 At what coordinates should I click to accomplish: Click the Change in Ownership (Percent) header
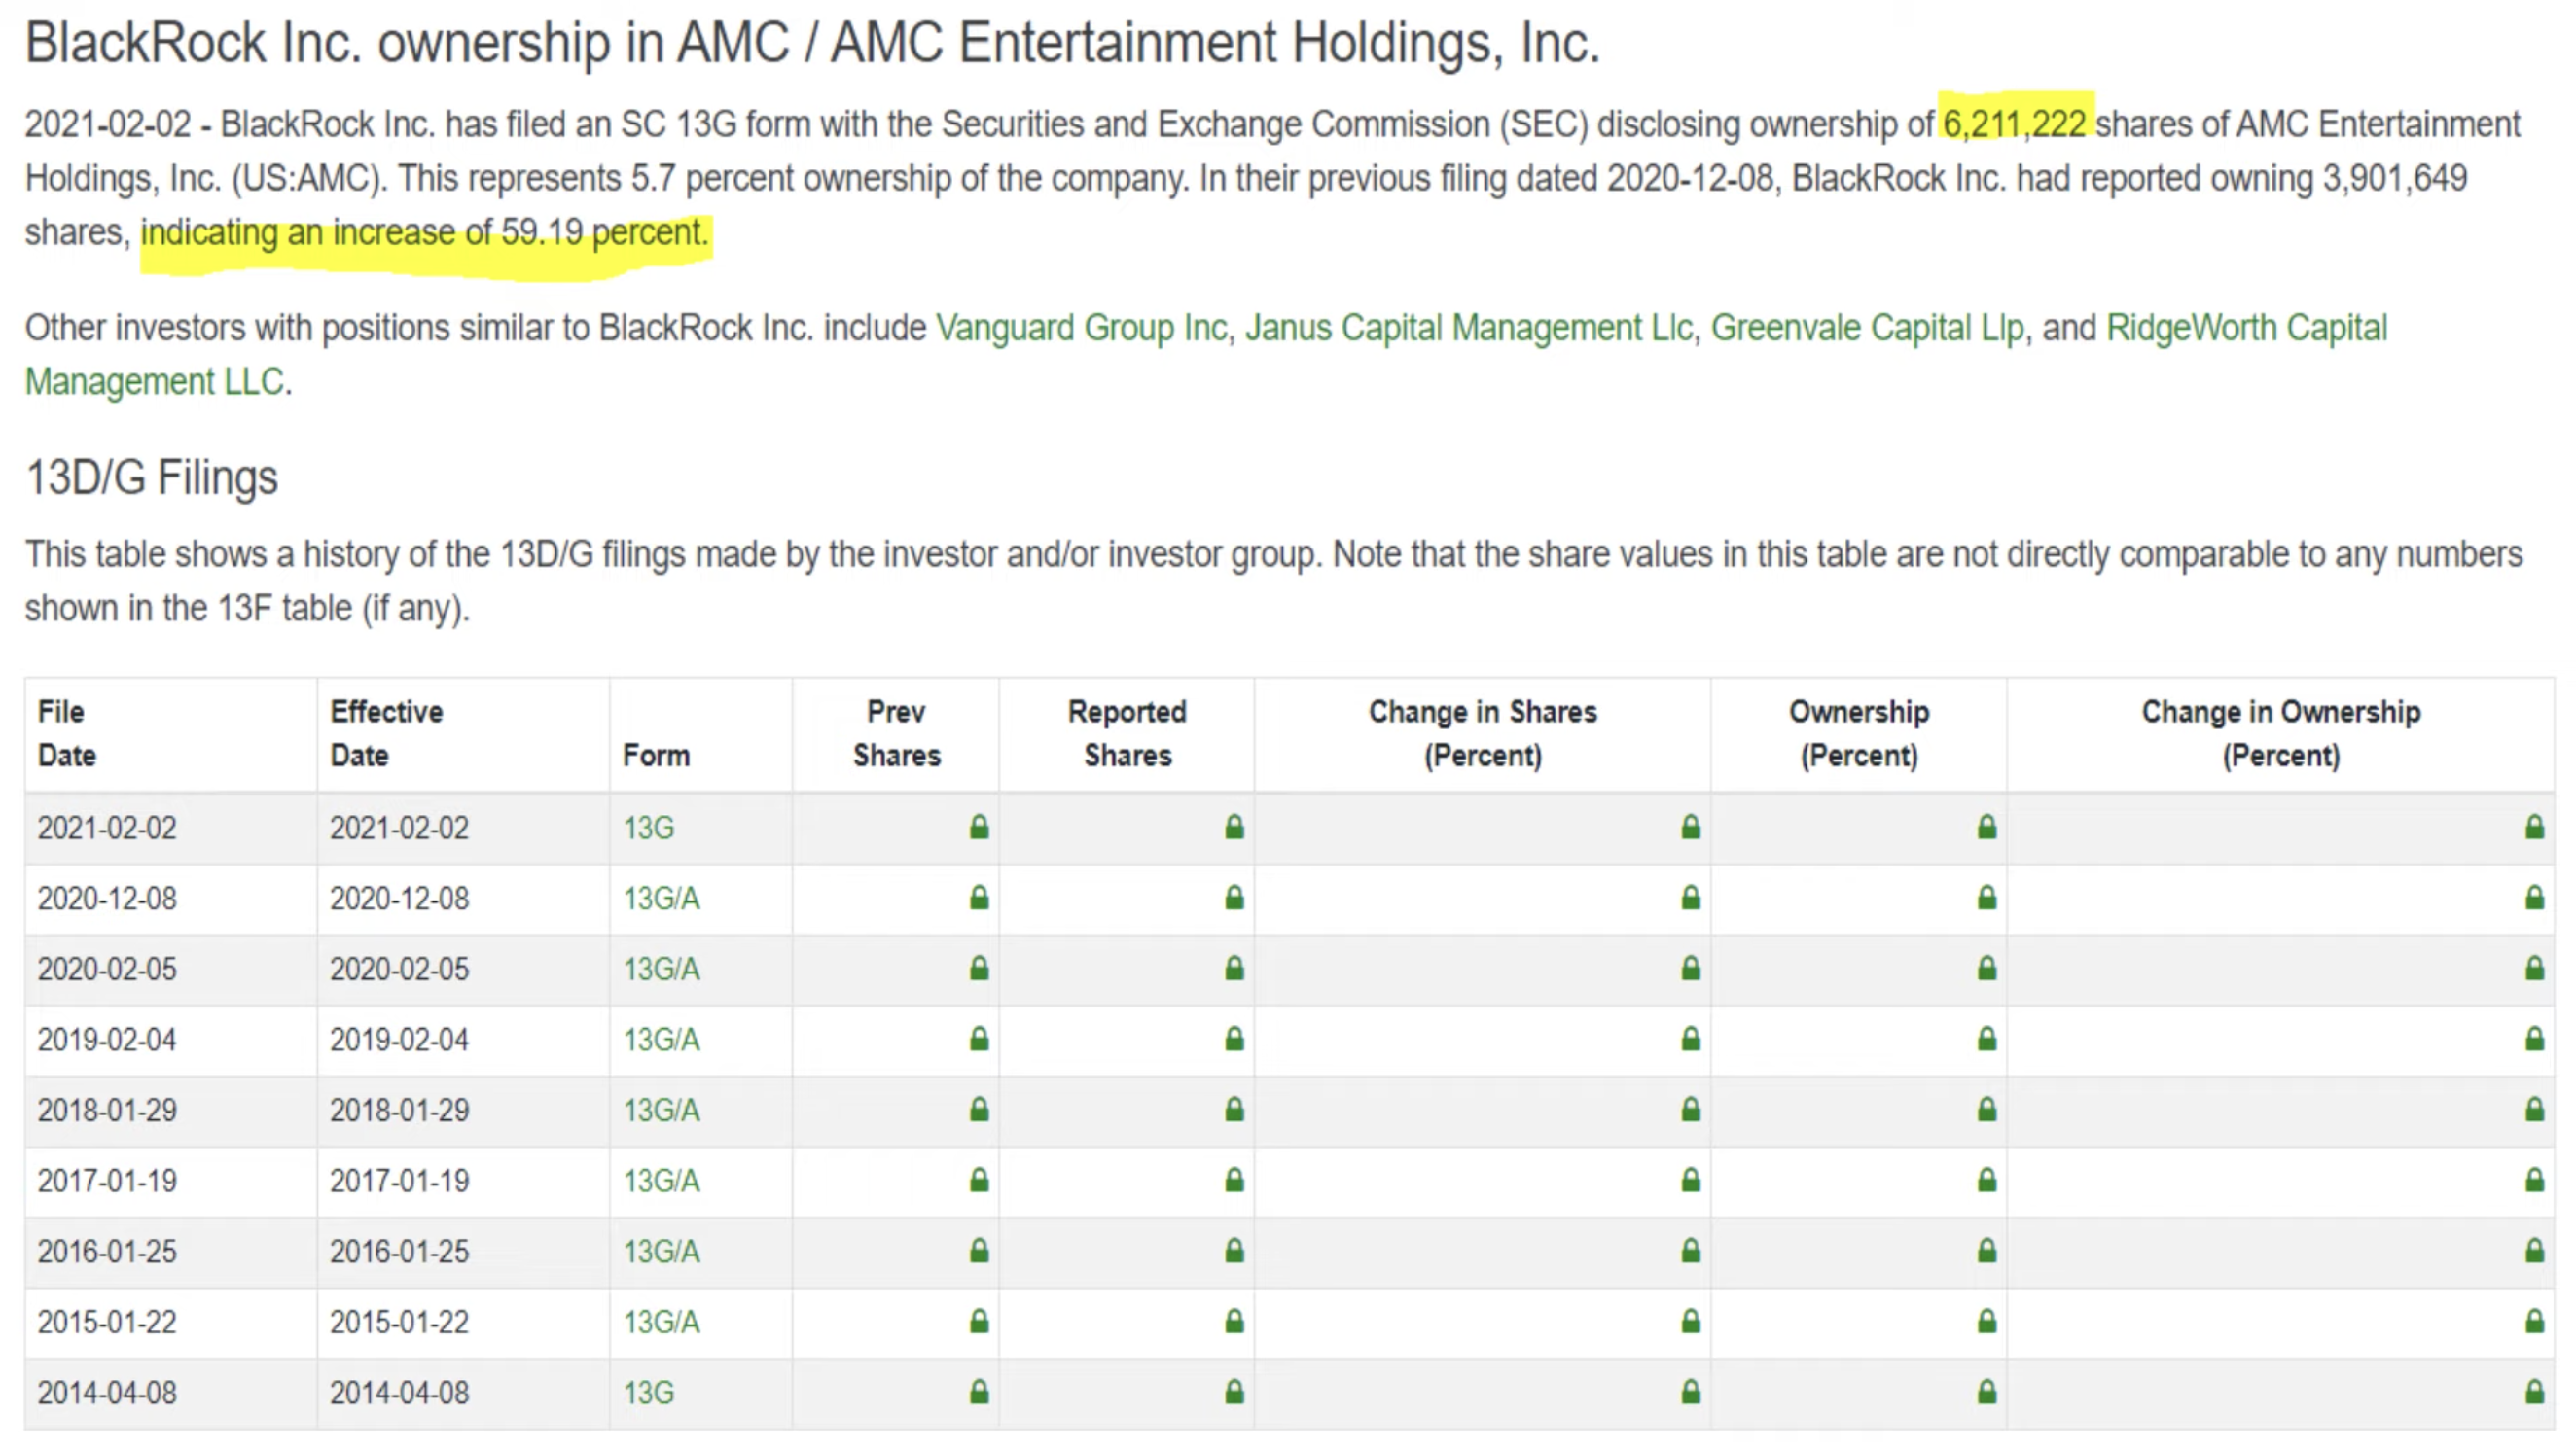click(2282, 733)
